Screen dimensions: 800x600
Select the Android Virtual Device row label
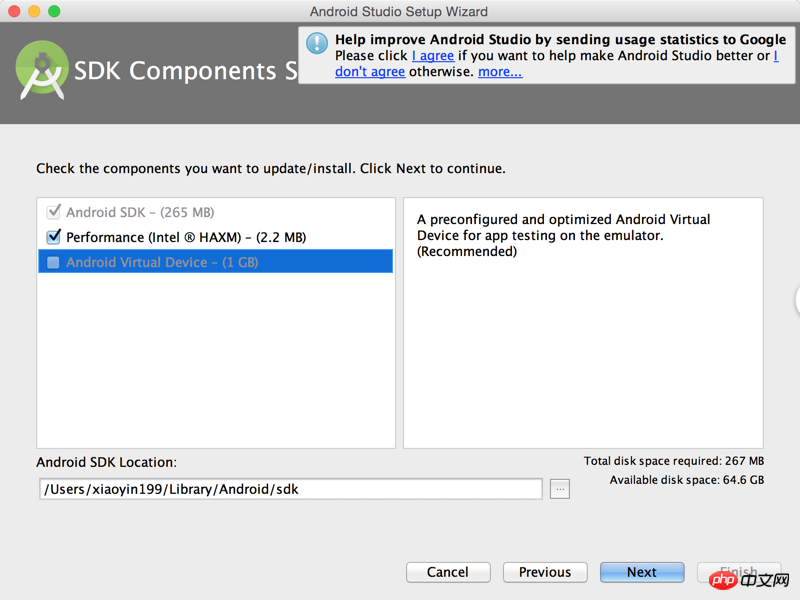(162, 262)
